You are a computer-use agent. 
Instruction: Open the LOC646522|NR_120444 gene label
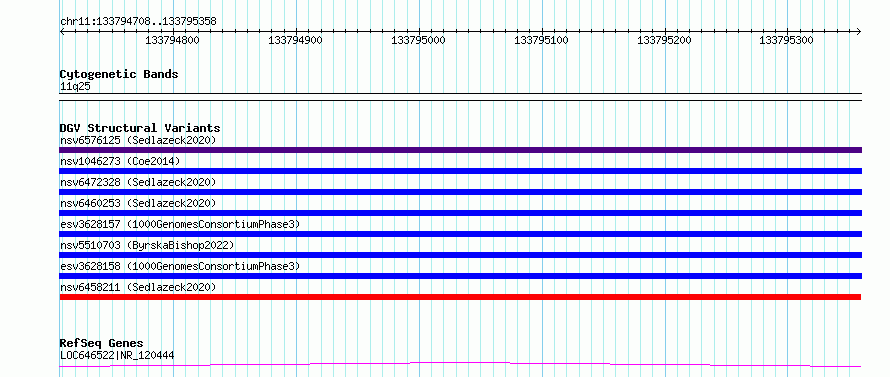(117, 355)
